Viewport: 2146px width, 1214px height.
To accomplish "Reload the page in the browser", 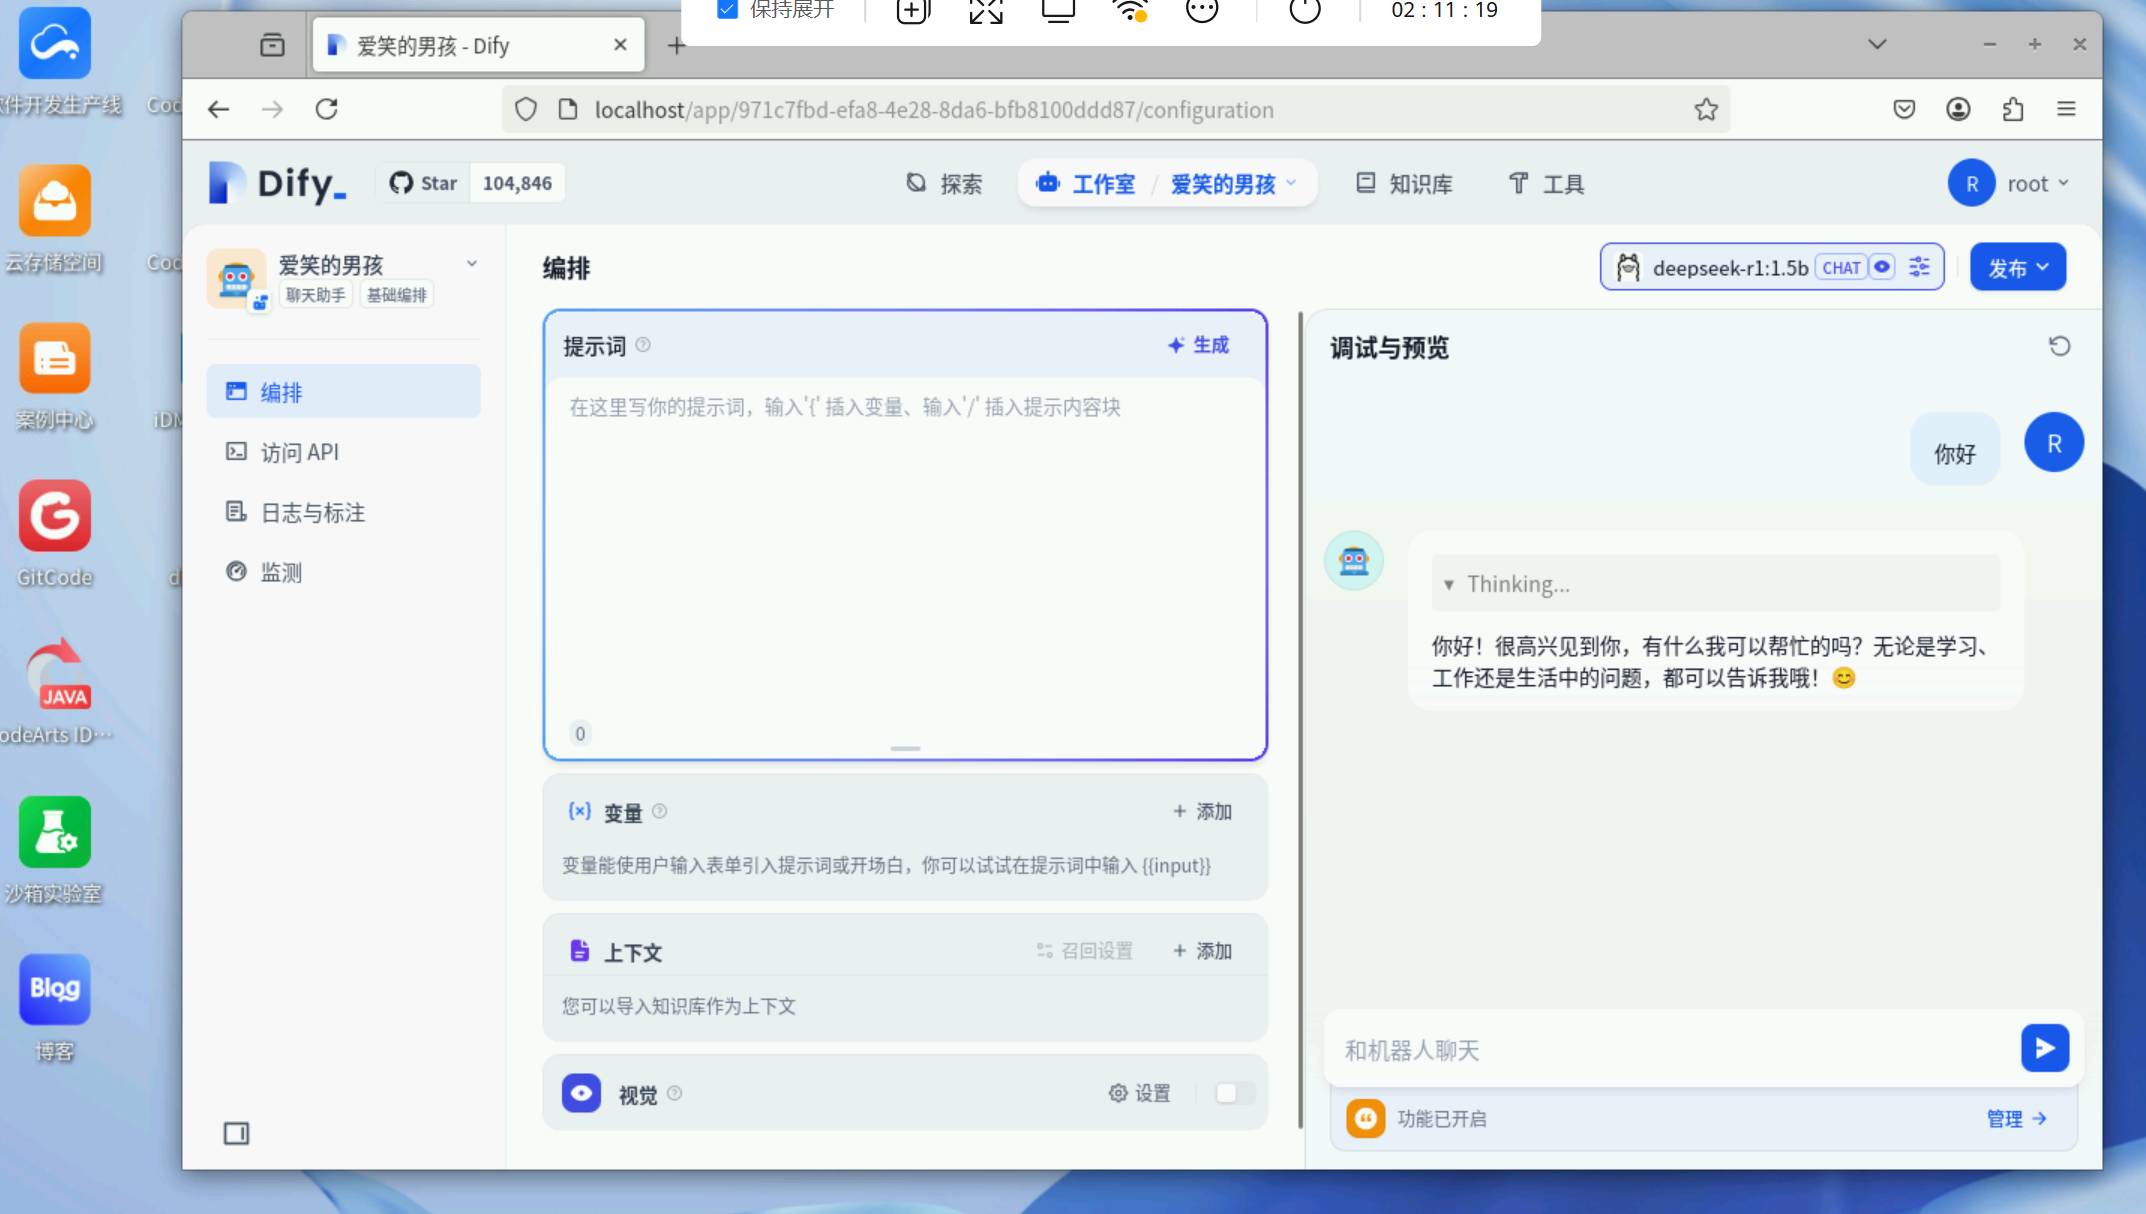I will coord(327,109).
